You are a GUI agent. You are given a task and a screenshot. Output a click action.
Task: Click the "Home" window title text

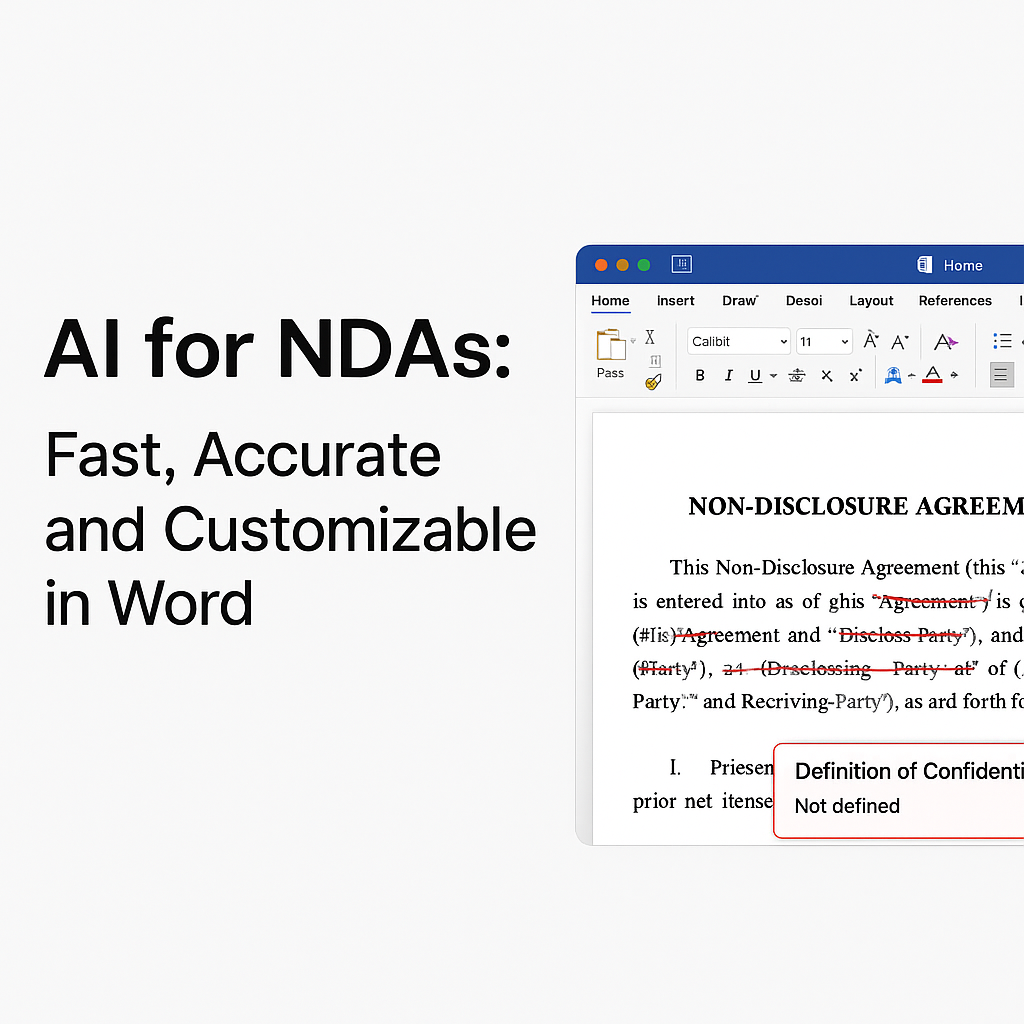963,266
